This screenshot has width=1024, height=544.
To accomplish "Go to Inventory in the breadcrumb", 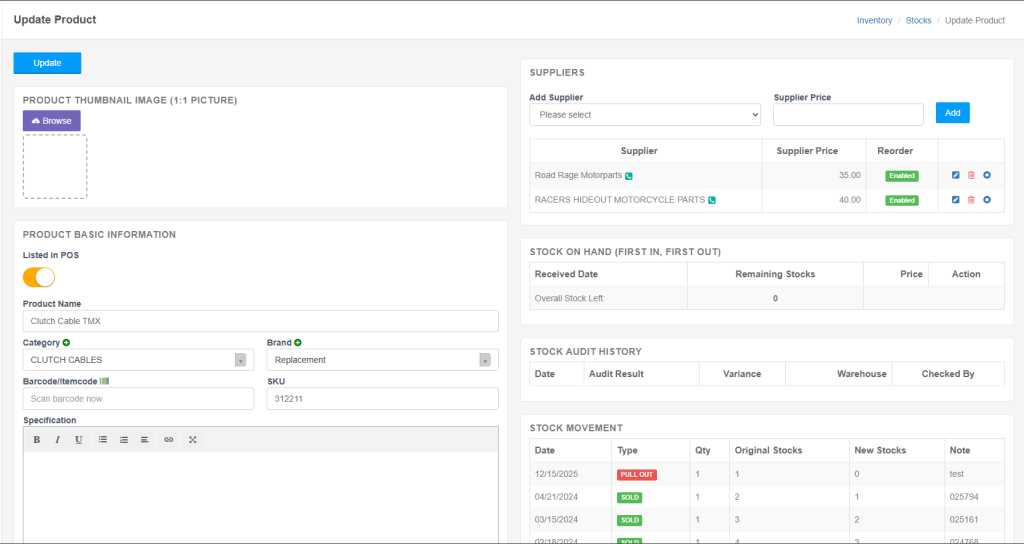I will point(874,20).
